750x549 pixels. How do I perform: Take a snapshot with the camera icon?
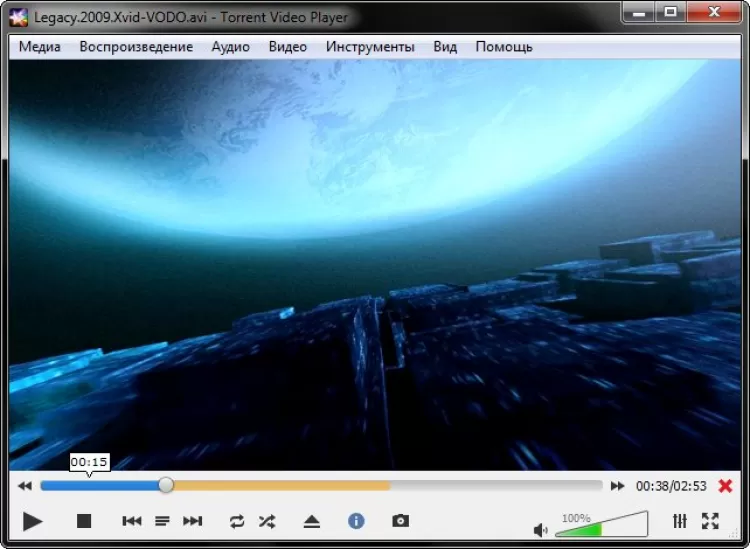pos(400,521)
